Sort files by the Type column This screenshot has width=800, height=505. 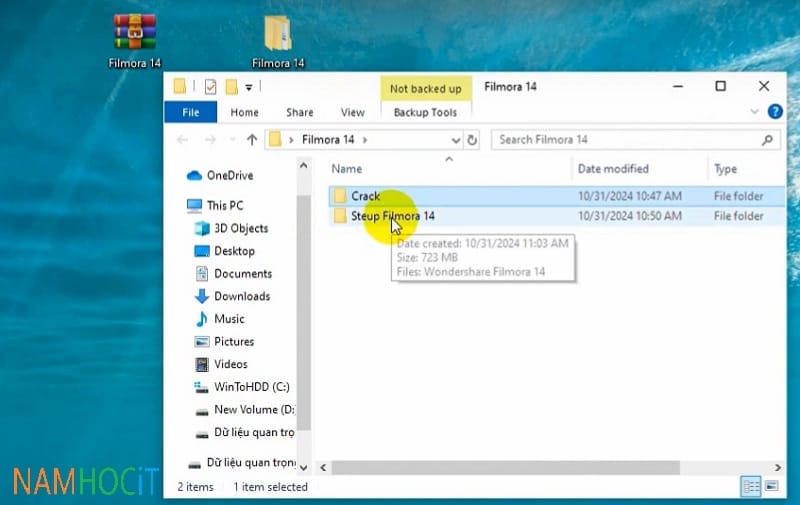coord(725,169)
